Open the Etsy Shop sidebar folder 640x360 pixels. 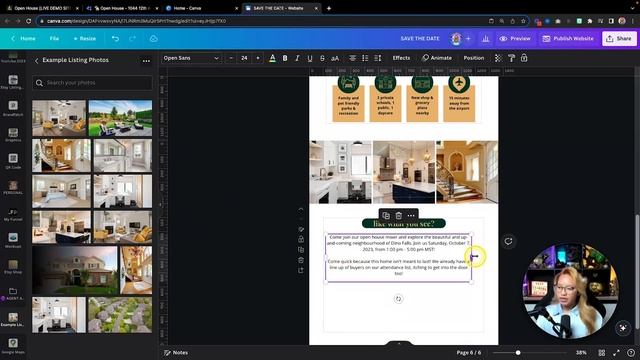click(x=13, y=267)
